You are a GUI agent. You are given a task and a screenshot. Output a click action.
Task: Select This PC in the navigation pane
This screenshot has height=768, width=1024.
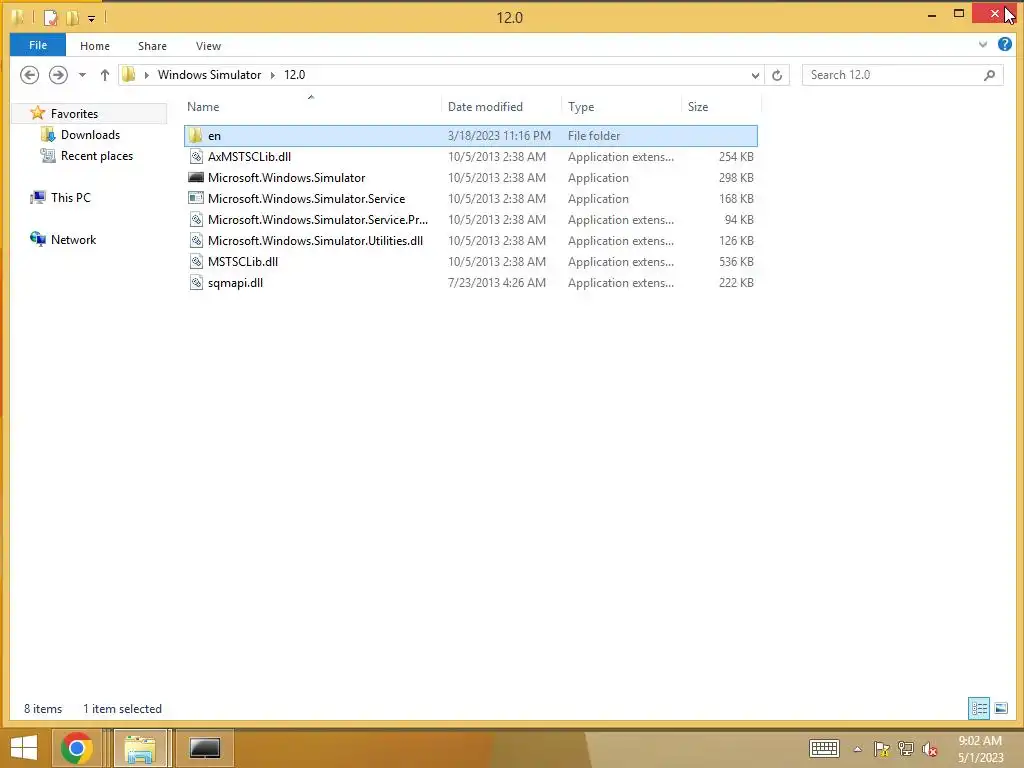[x=71, y=197]
